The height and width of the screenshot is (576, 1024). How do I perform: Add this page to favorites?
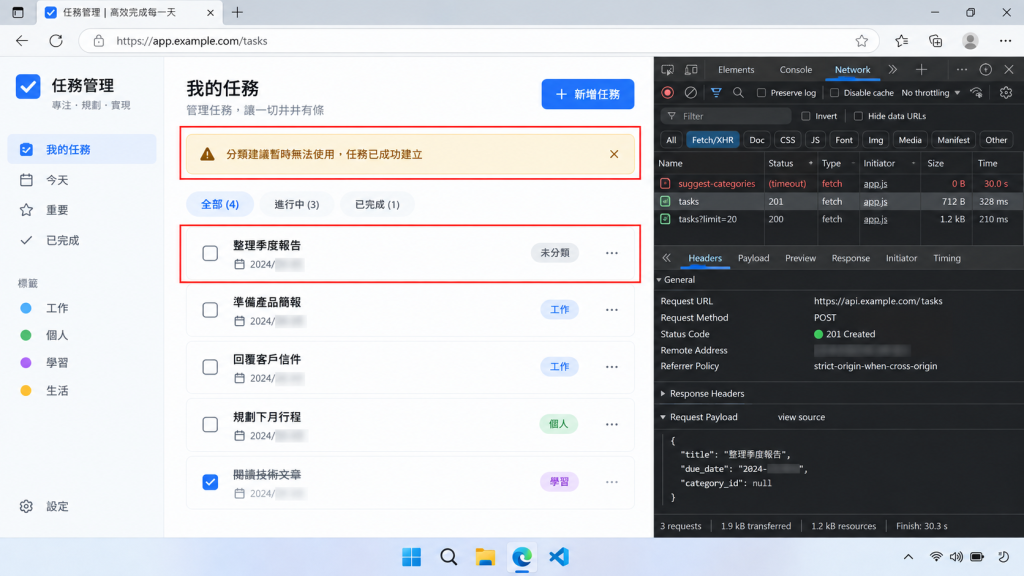[862, 41]
